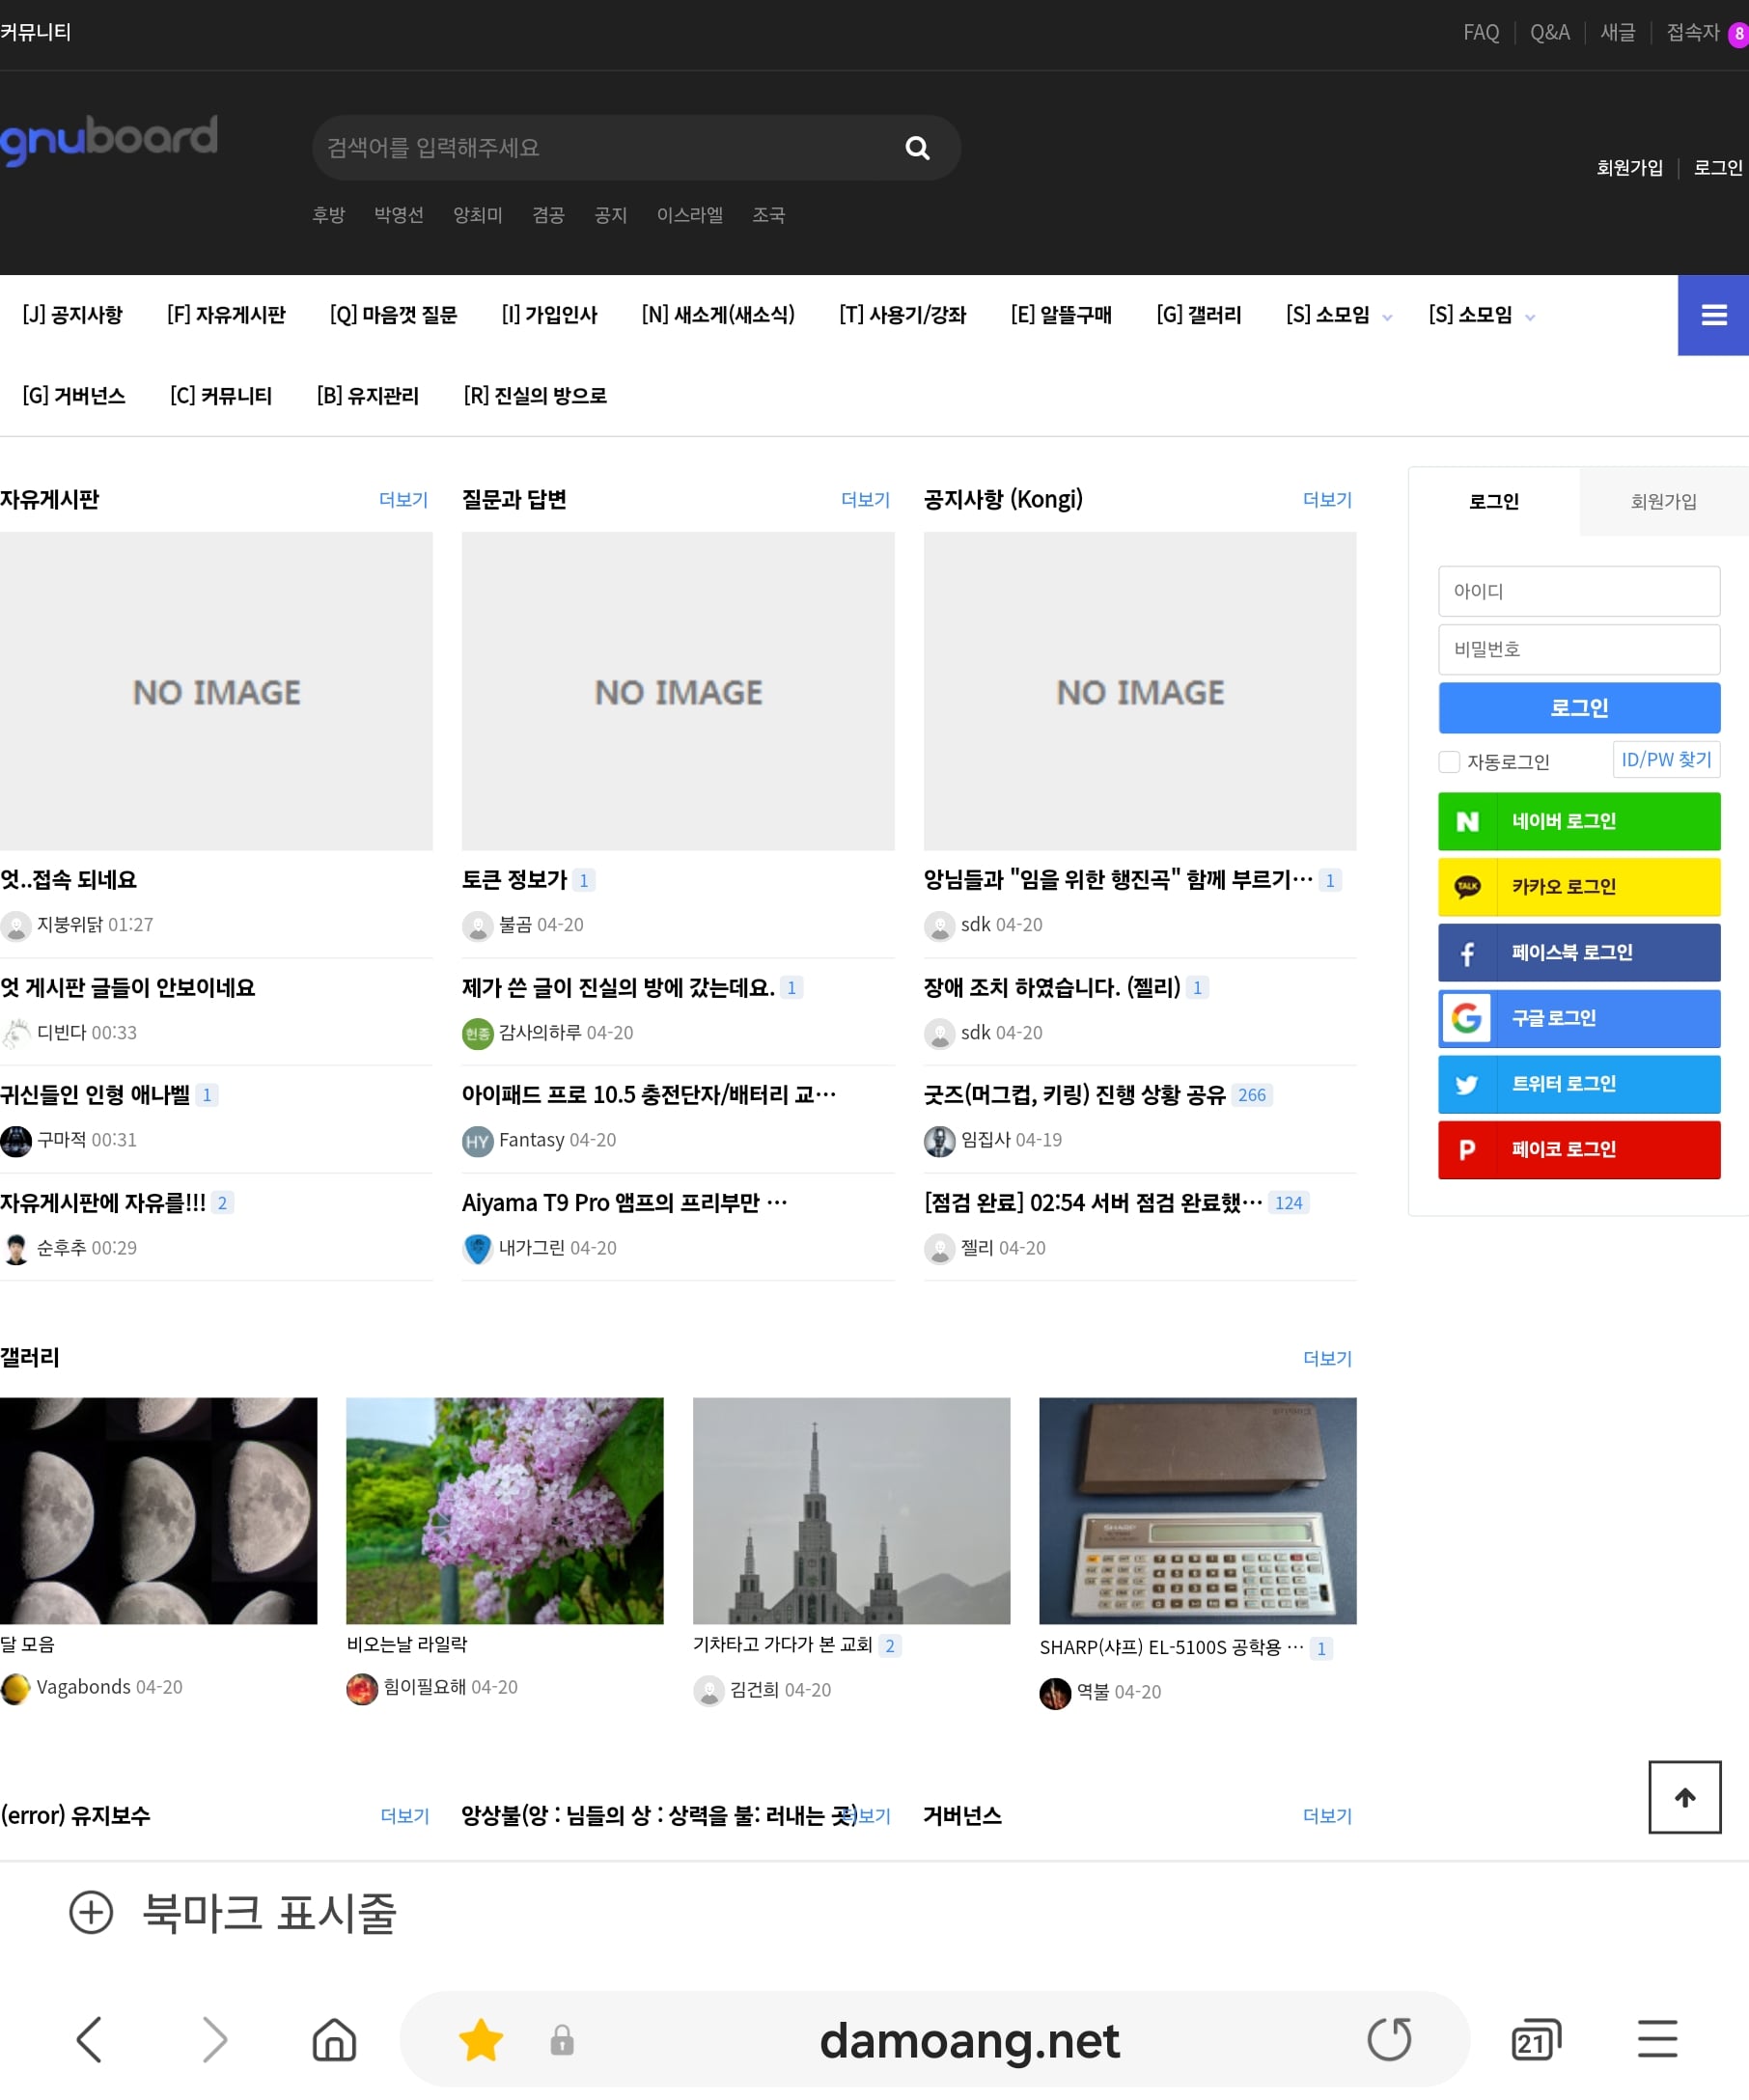Expand the first [S] 소모임 dropdown arrow
The height and width of the screenshot is (2100, 1749).
(1387, 318)
